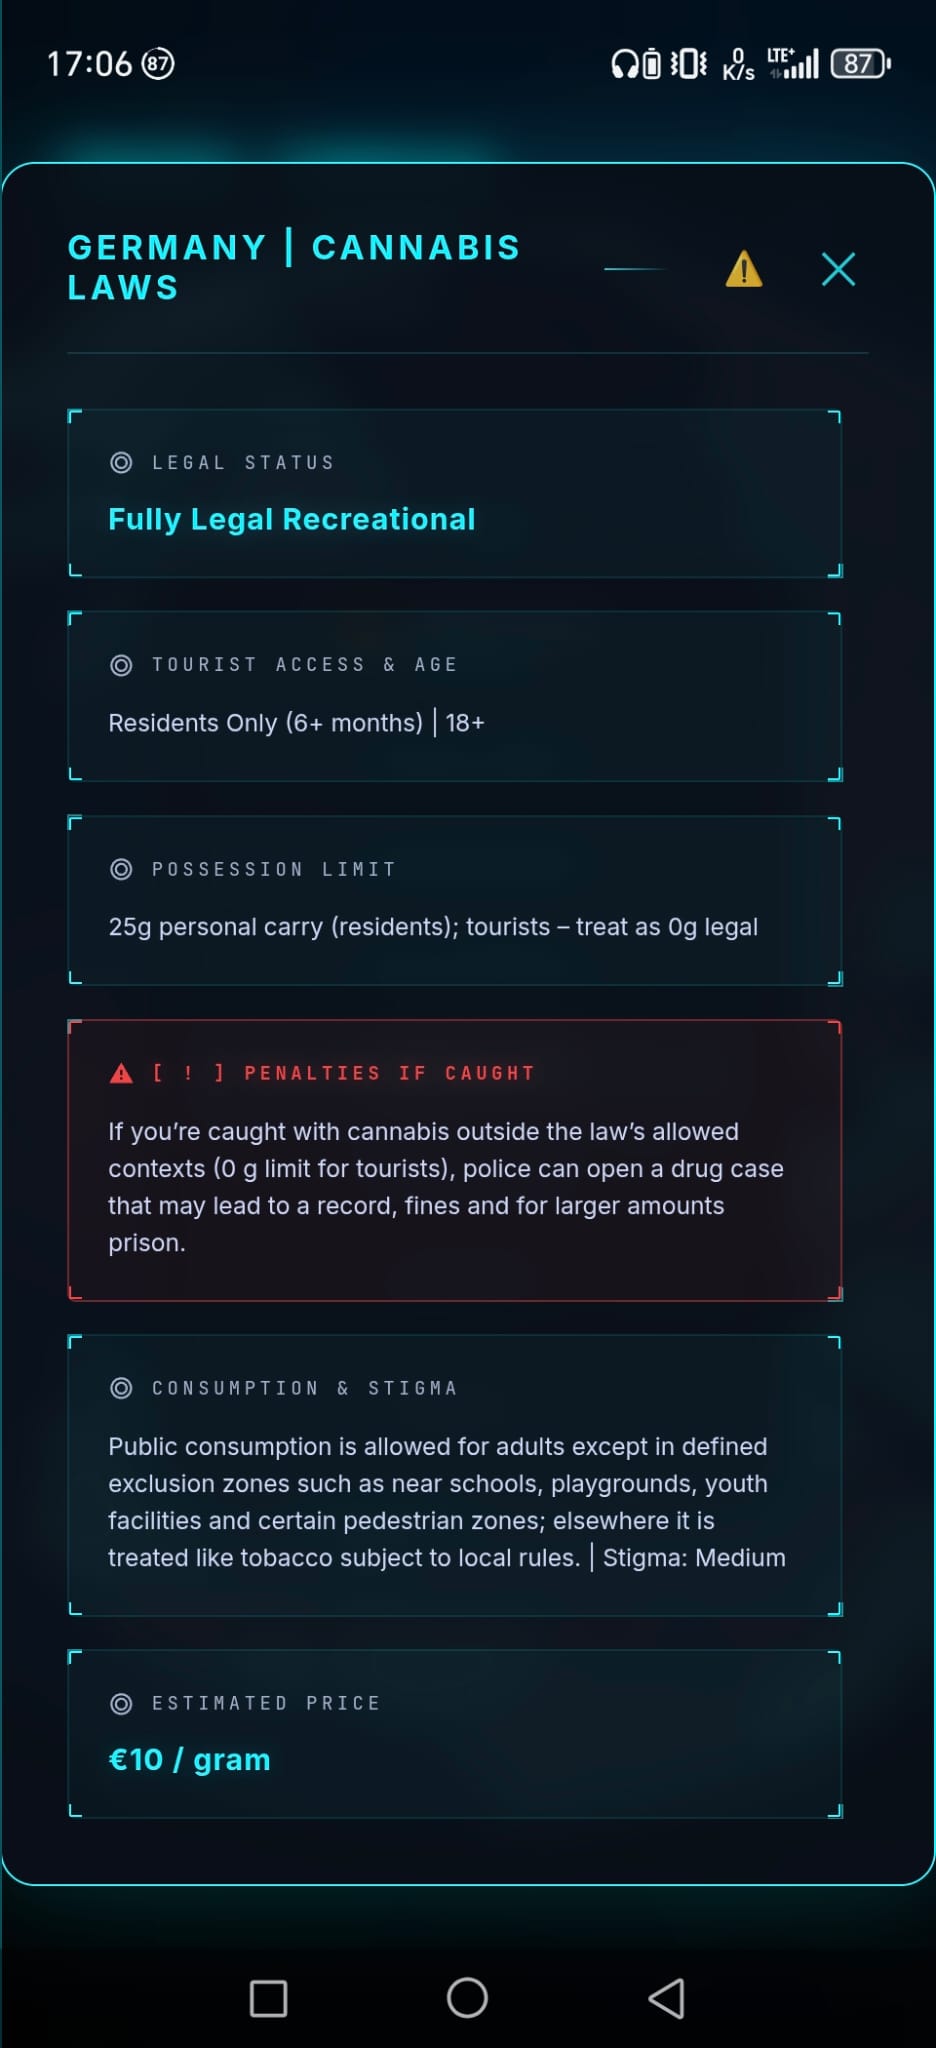Tap the public consumption stigma description
This screenshot has width=936, height=2048.
coord(447,1502)
